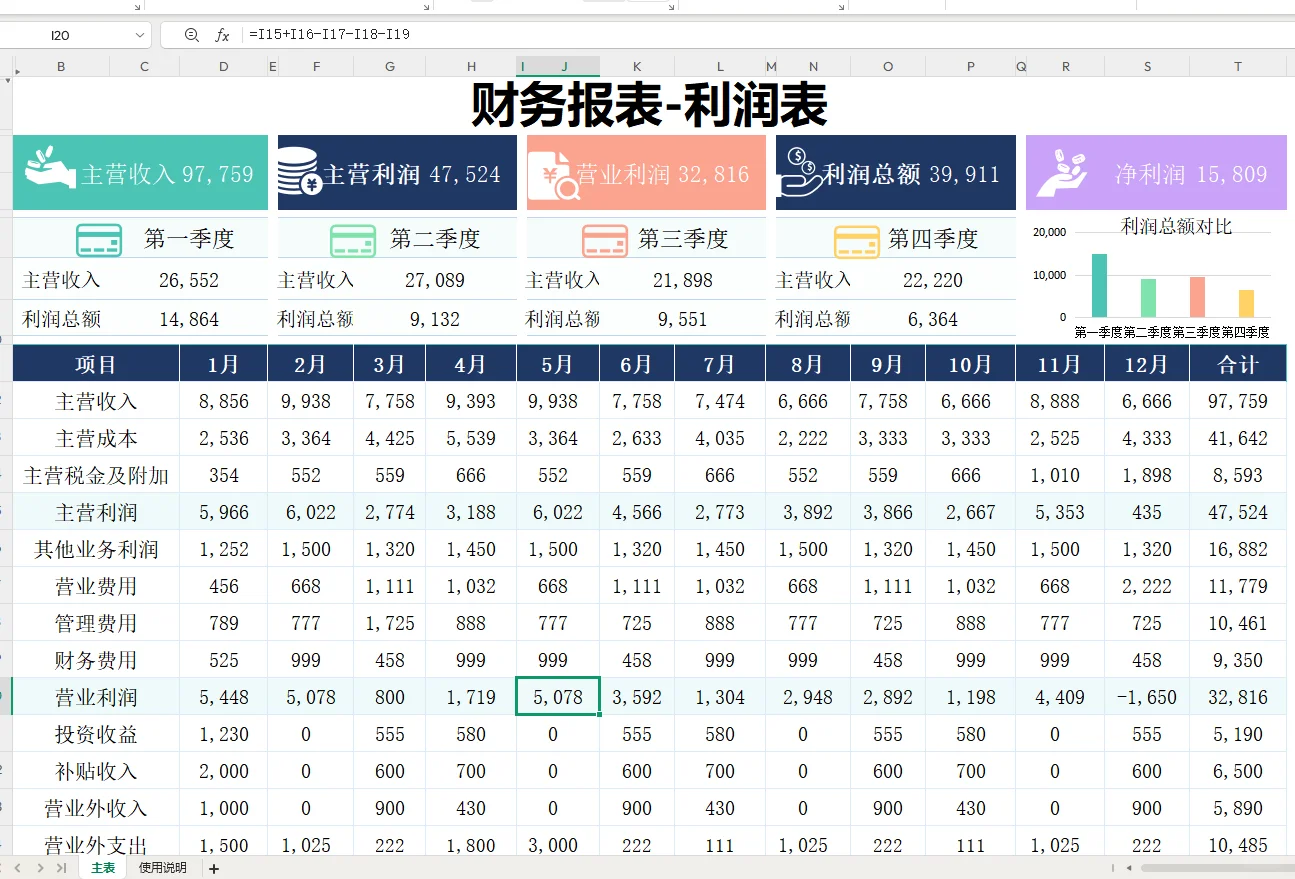Click the -1,650 cell in 营业利润 row
The height and width of the screenshot is (879, 1295).
click(1147, 697)
